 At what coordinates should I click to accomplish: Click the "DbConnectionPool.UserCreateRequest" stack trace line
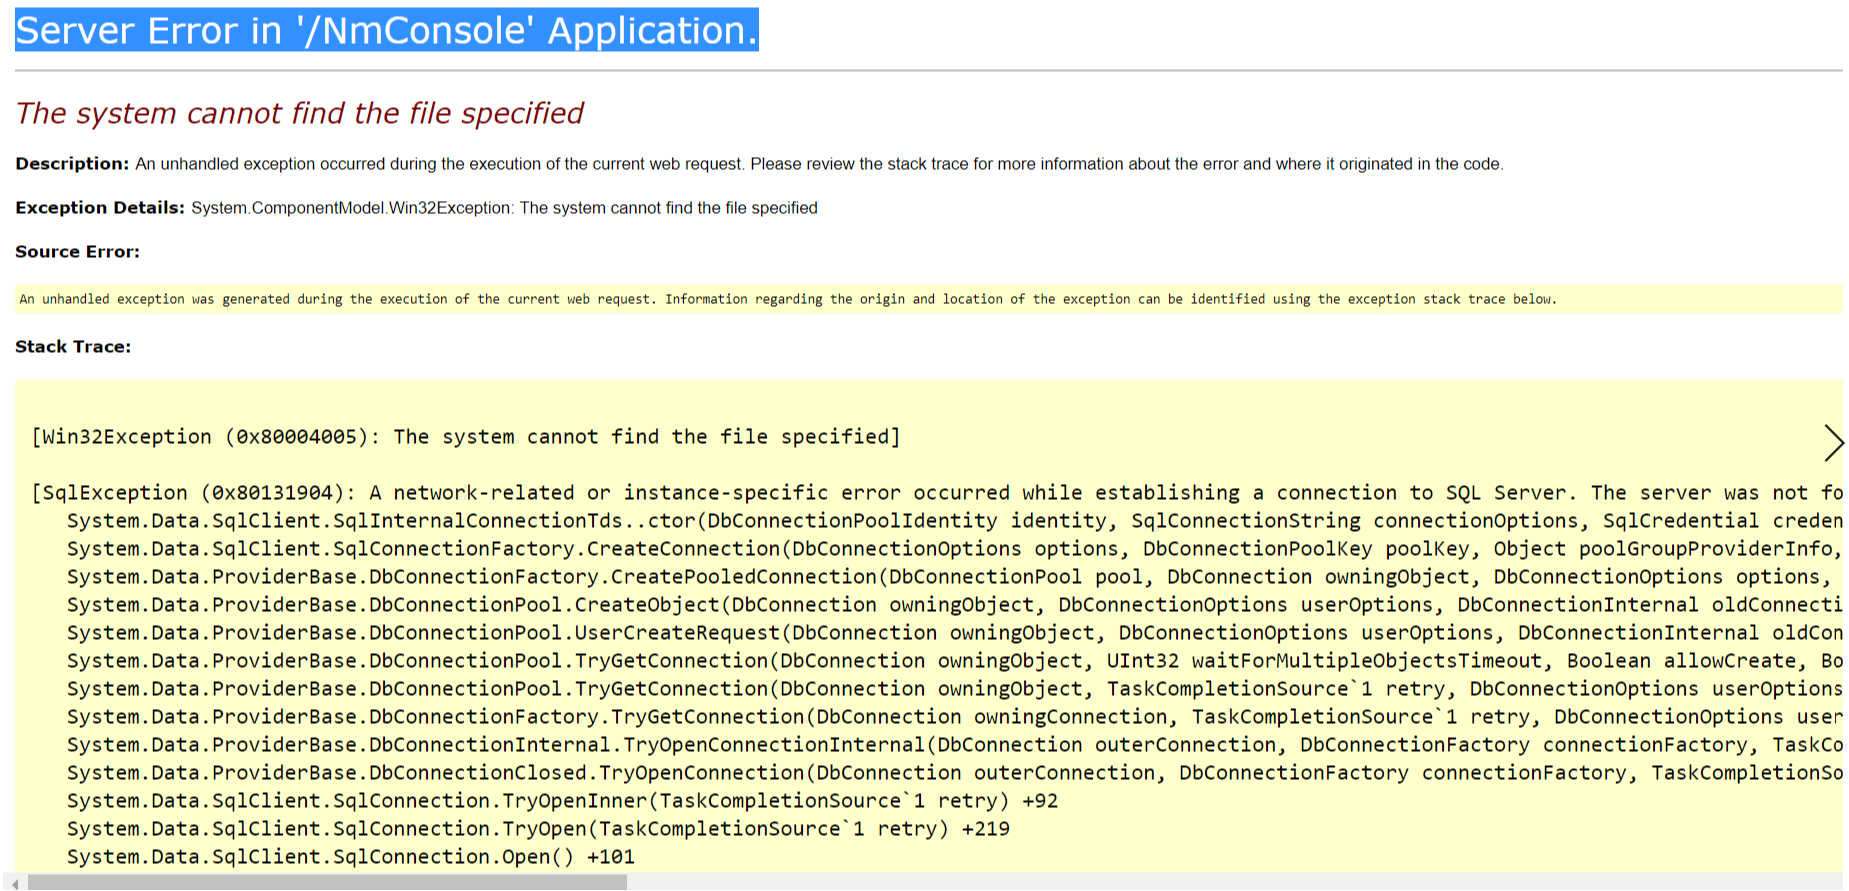click(955, 633)
